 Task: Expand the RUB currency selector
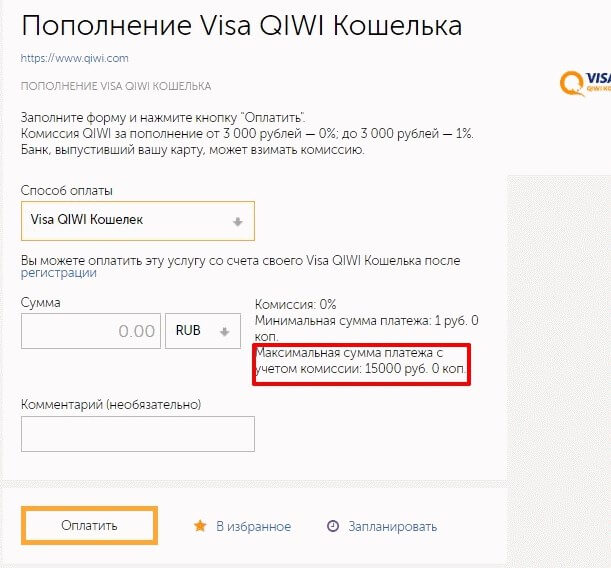pos(202,330)
